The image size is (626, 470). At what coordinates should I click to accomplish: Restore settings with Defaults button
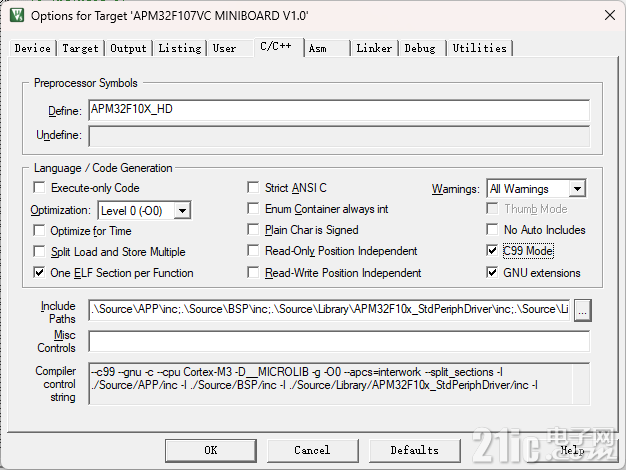(415, 450)
